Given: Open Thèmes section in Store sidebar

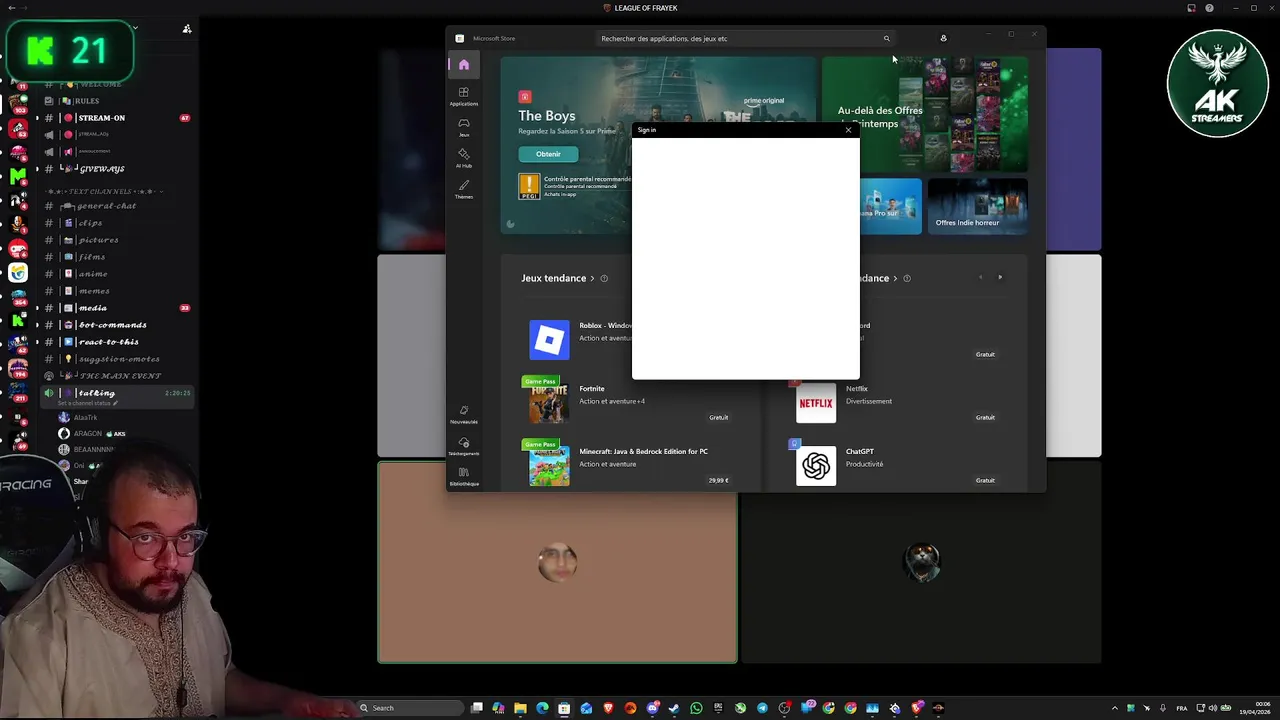Looking at the screenshot, I should click(x=464, y=189).
